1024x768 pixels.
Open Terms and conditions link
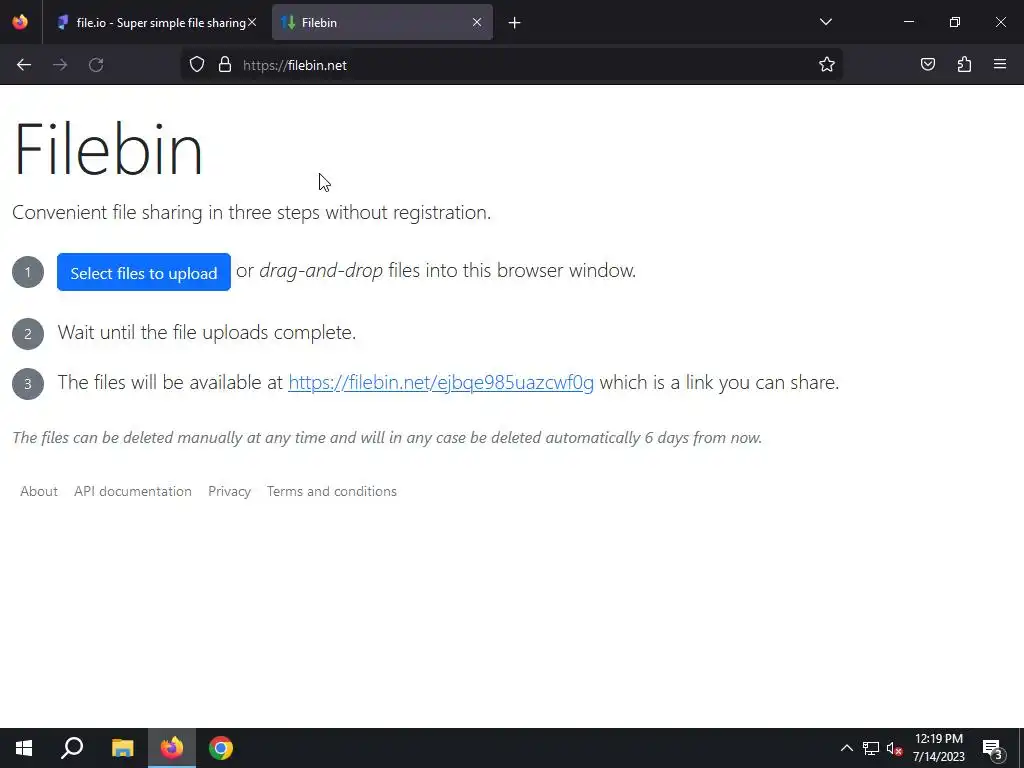pos(332,491)
